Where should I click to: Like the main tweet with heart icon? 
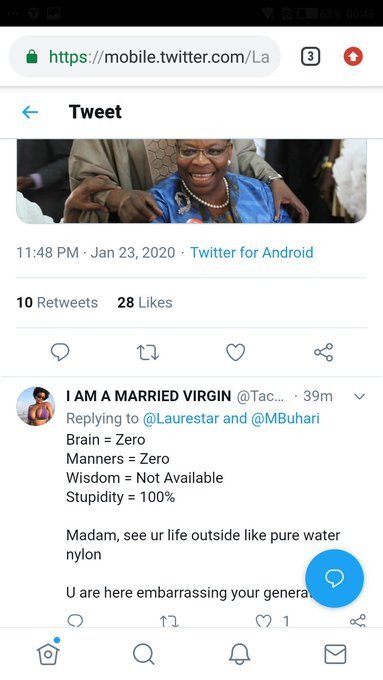pyautogui.click(x=236, y=352)
